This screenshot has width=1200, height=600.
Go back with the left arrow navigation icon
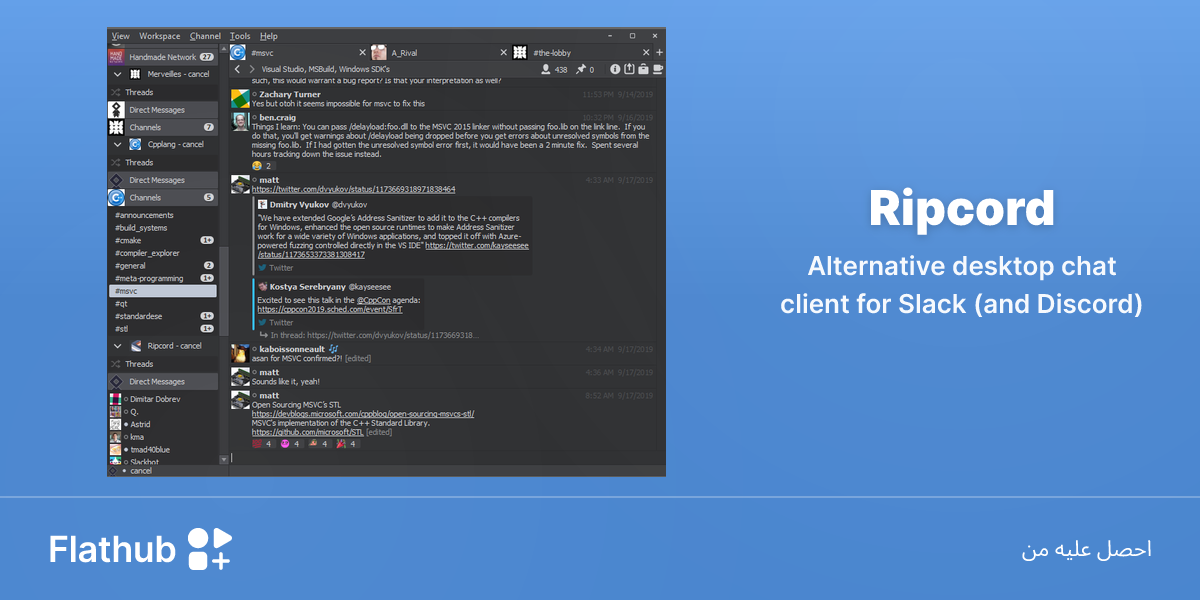click(x=237, y=69)
